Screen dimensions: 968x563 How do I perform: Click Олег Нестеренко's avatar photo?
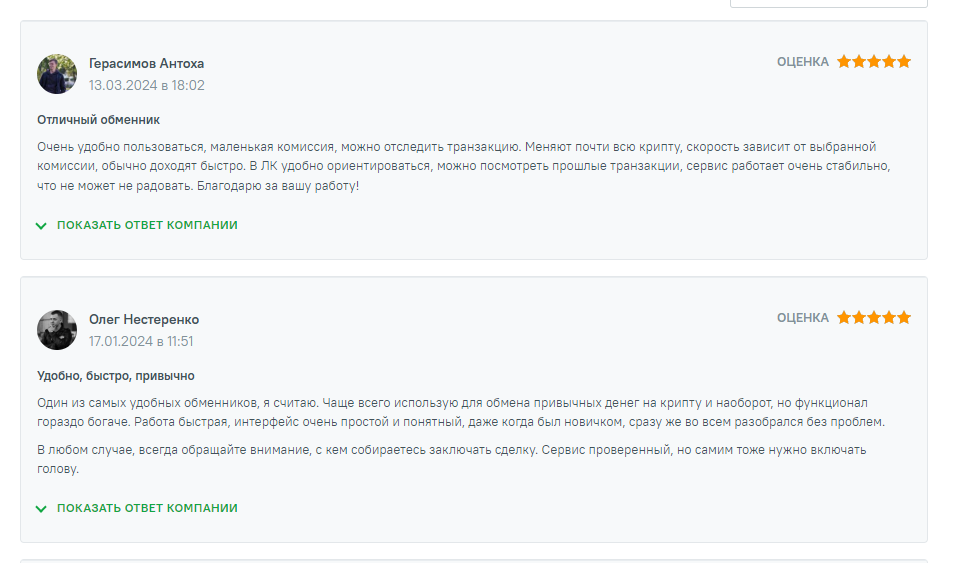pyautogui.click(x=57, y=329)
